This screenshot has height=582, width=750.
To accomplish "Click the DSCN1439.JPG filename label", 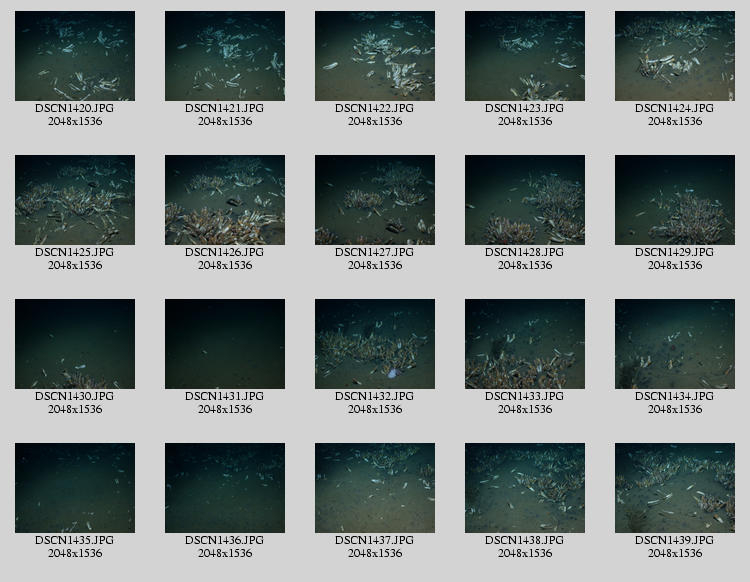I will point(674,540).
